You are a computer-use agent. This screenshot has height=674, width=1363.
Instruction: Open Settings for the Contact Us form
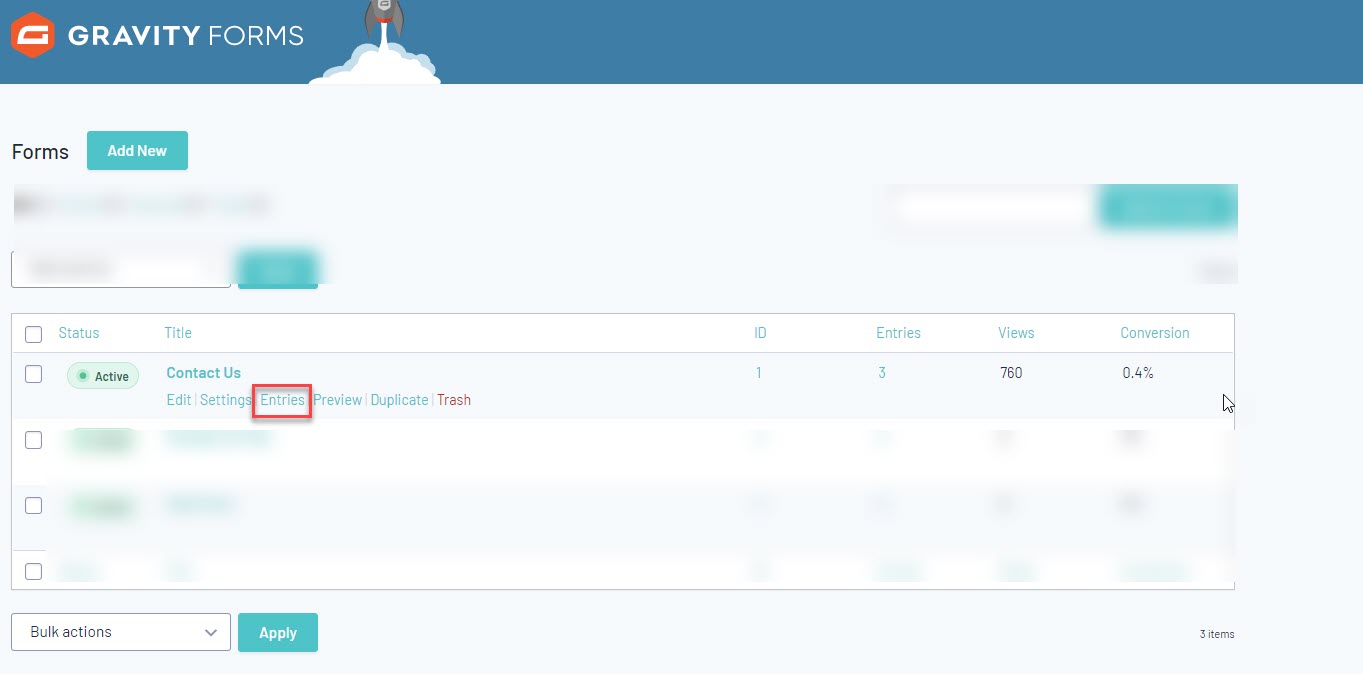click(225, 400)
